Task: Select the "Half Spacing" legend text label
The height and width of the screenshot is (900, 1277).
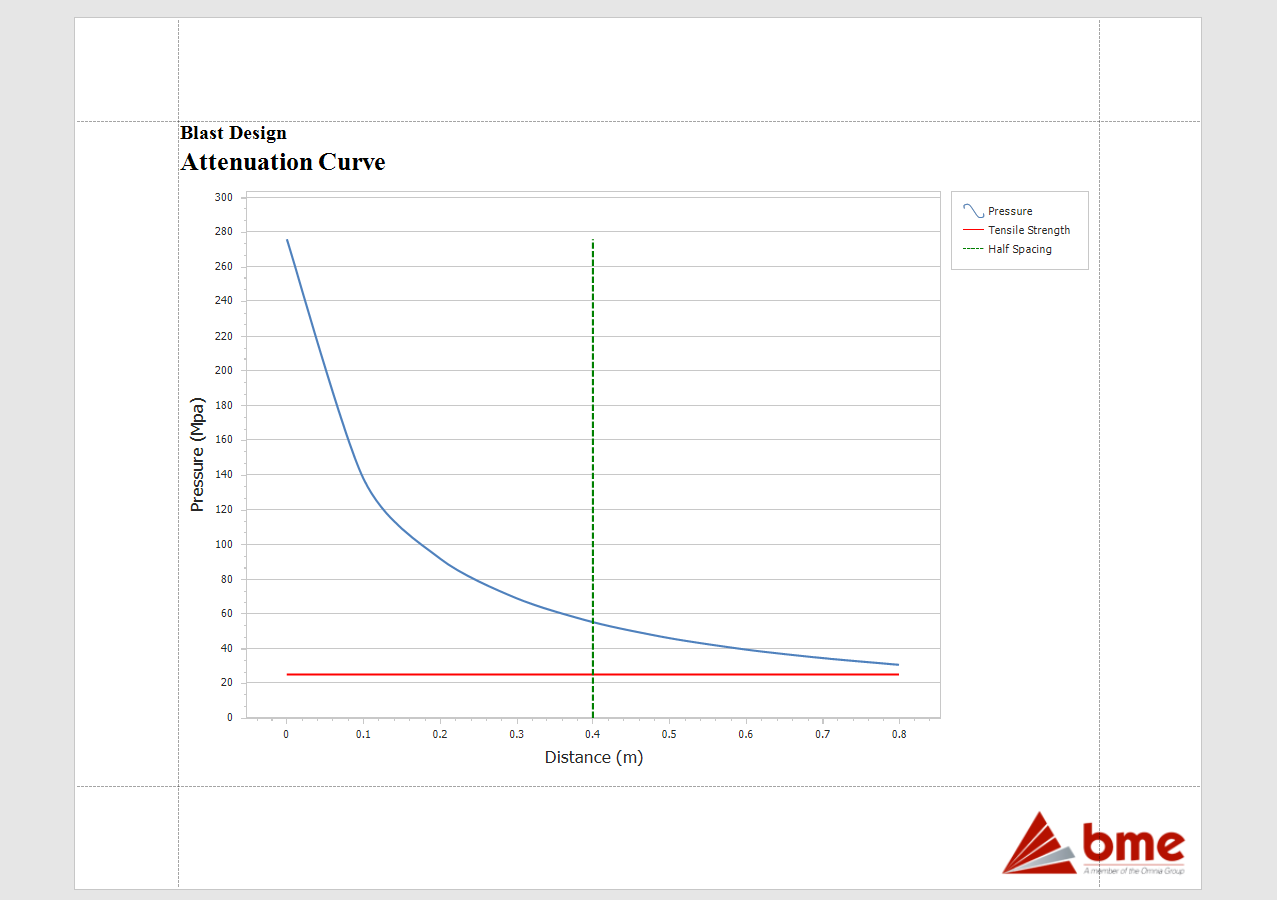Action: 1019,249
